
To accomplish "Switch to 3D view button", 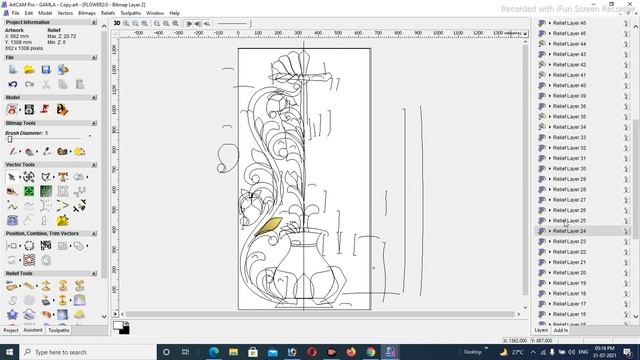I will click(117, 23).
